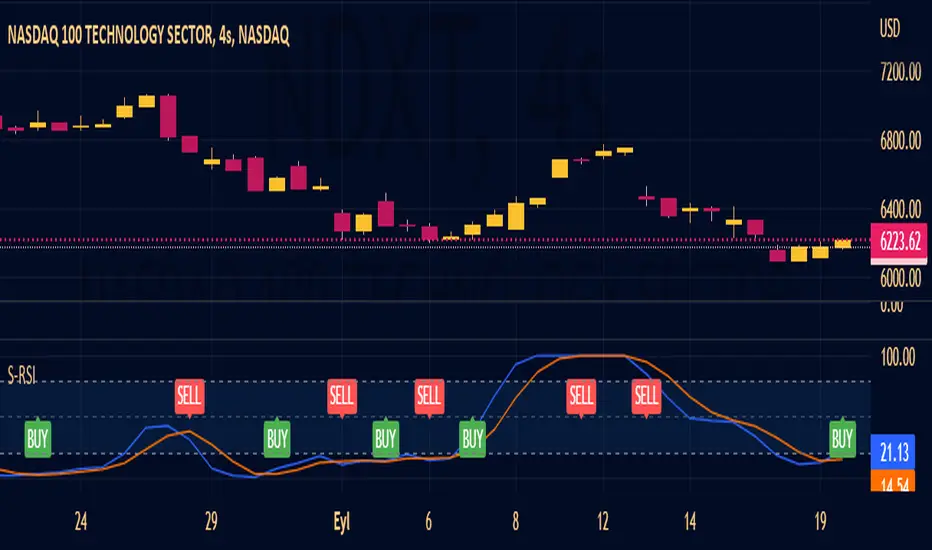
Task: Click the 12 date label on time axis
Action: [603, 522]
